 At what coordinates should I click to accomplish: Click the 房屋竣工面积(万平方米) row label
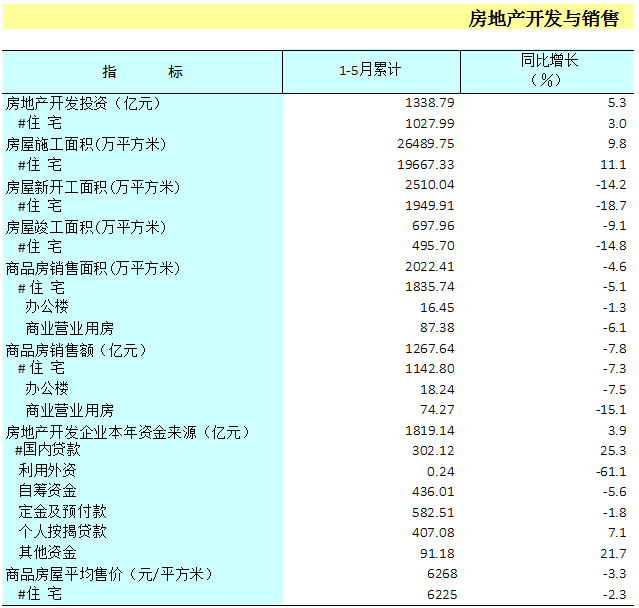(x=86, y=227)
